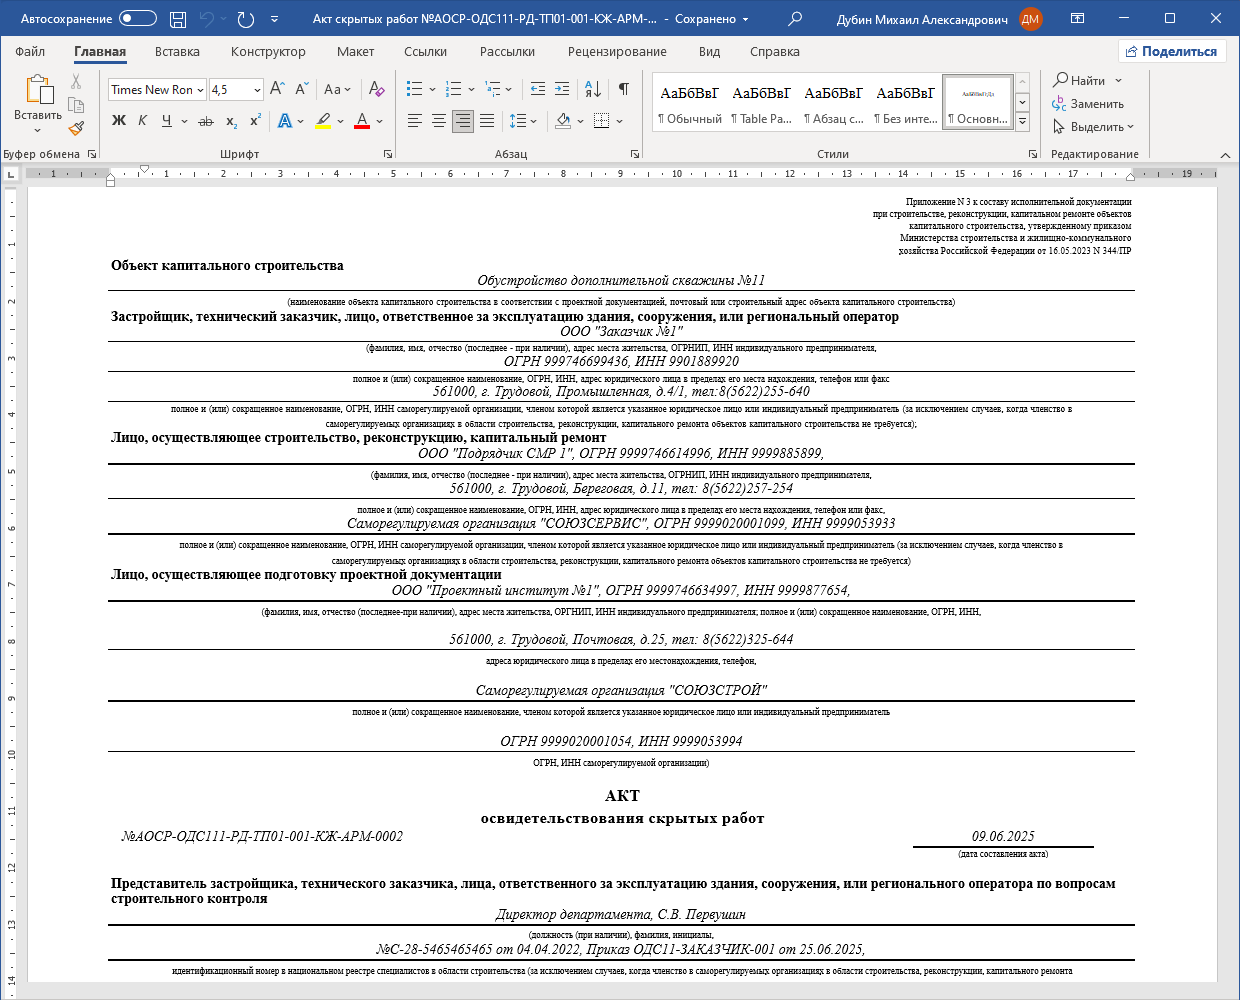Click the Save floppy disk icon

(x=178, y=19)
